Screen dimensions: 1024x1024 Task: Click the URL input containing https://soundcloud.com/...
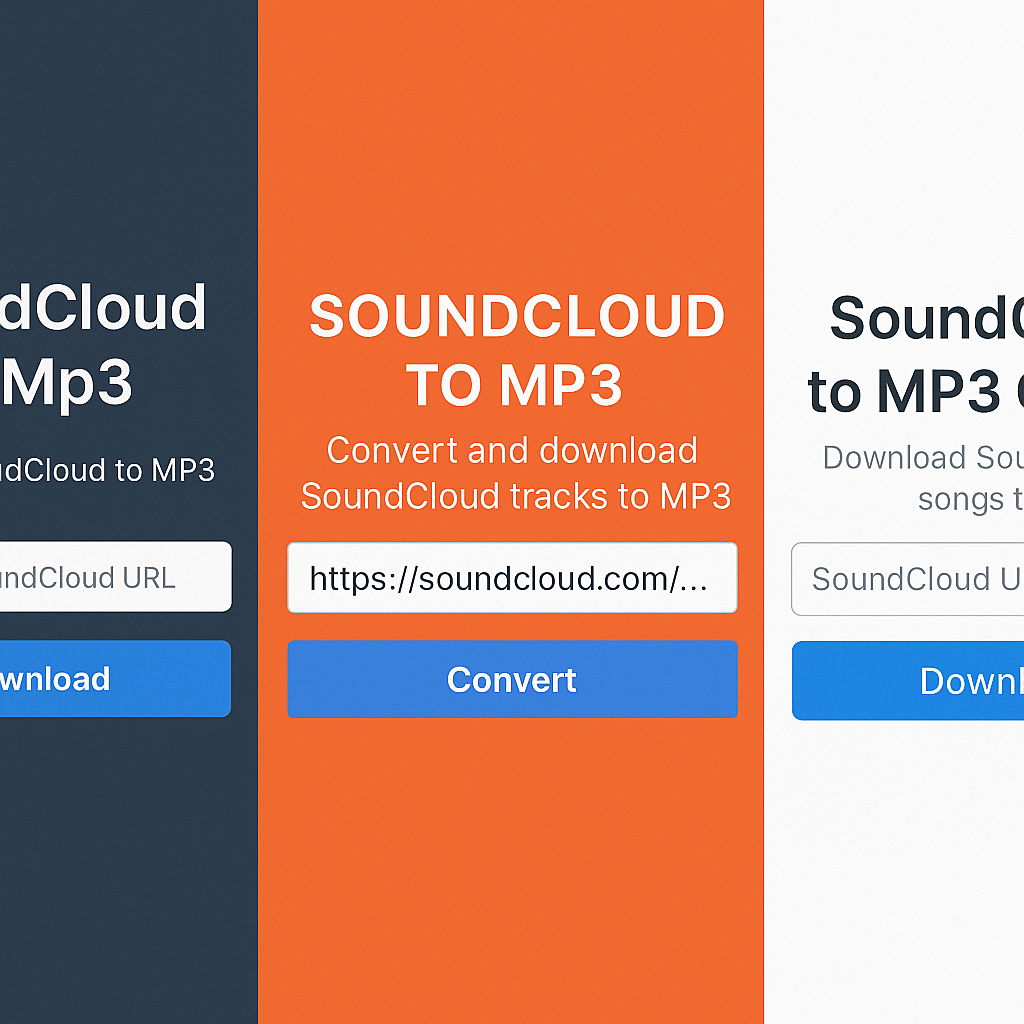point(512,578)
